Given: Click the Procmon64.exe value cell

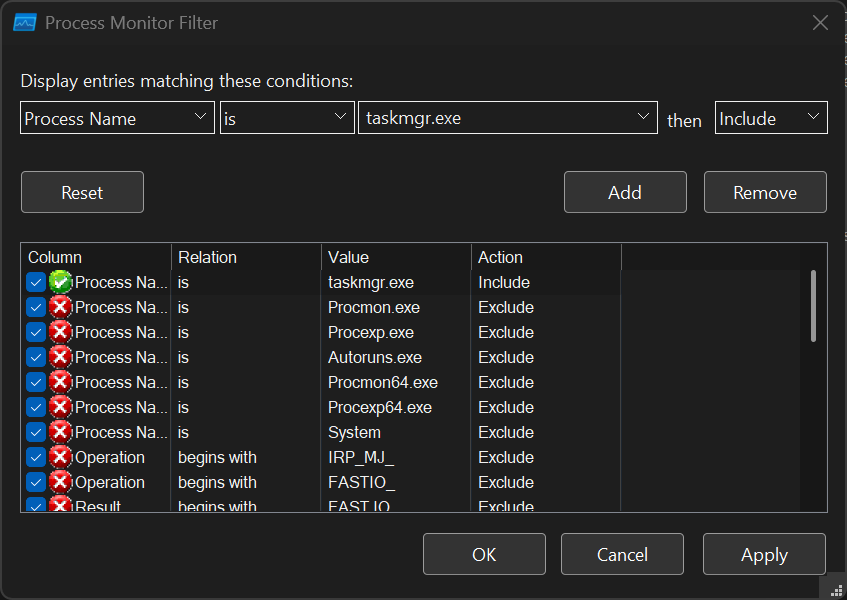Looking at the screenshot, I should (396, 382).
